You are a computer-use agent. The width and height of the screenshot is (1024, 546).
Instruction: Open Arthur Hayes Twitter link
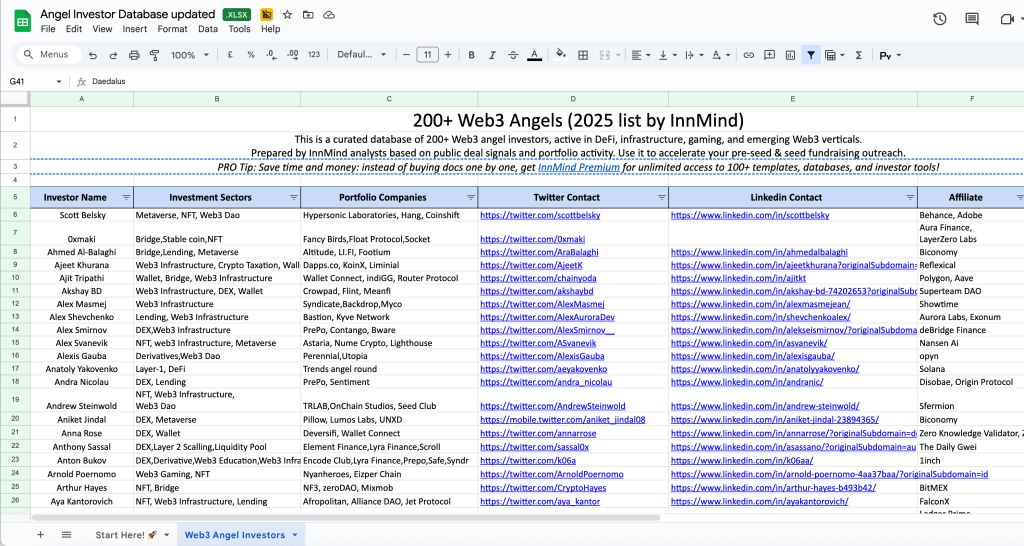click(x=543, y=488)
